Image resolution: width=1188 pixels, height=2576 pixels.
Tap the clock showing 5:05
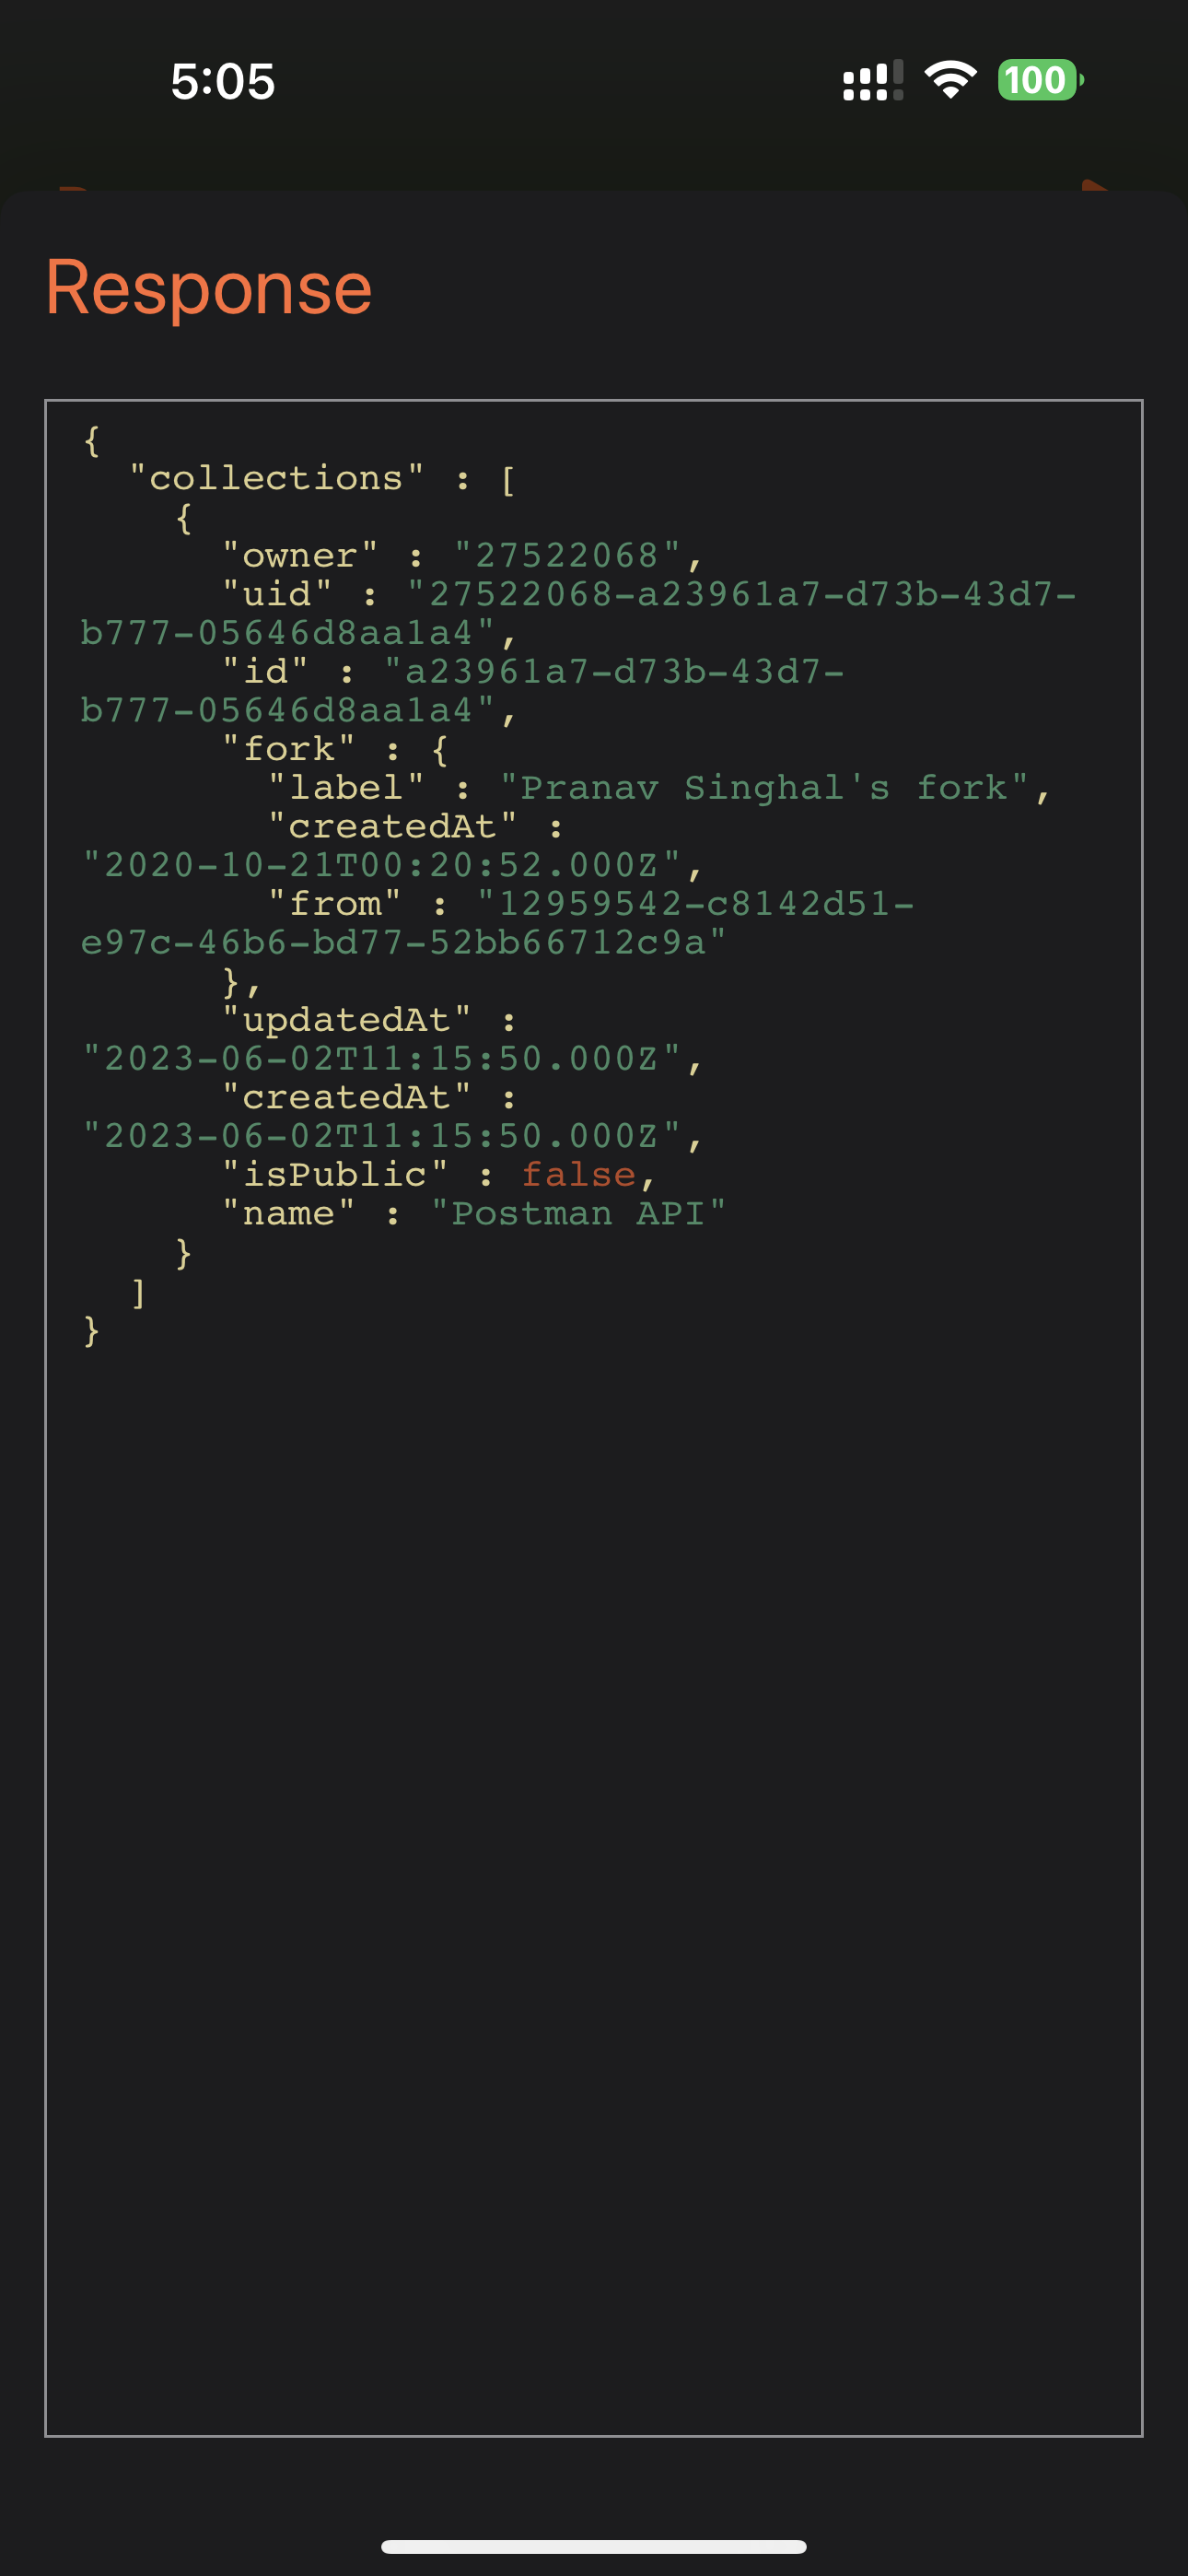221,84
